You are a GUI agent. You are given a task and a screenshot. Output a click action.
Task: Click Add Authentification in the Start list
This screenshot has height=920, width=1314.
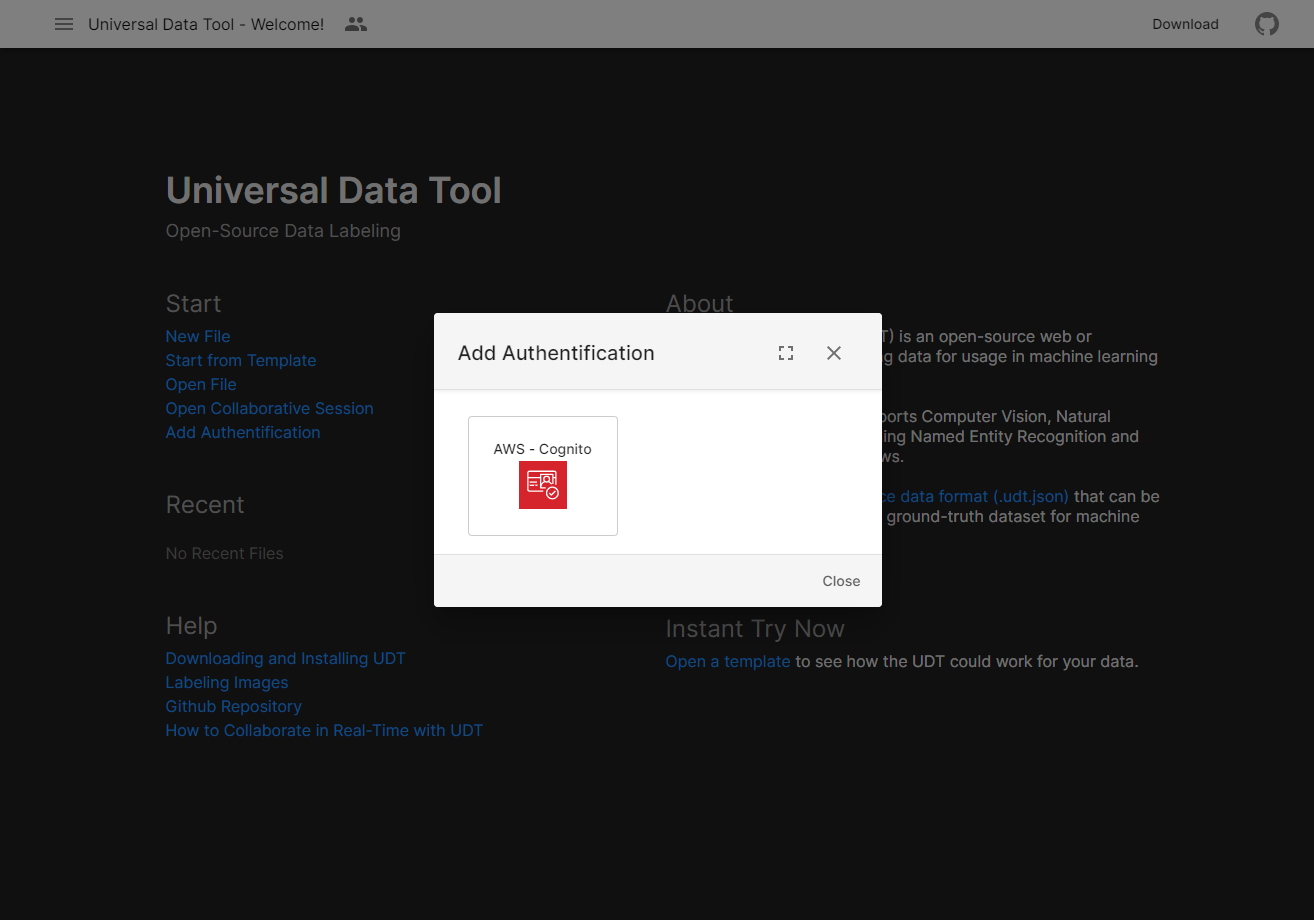tap(242, 432)
